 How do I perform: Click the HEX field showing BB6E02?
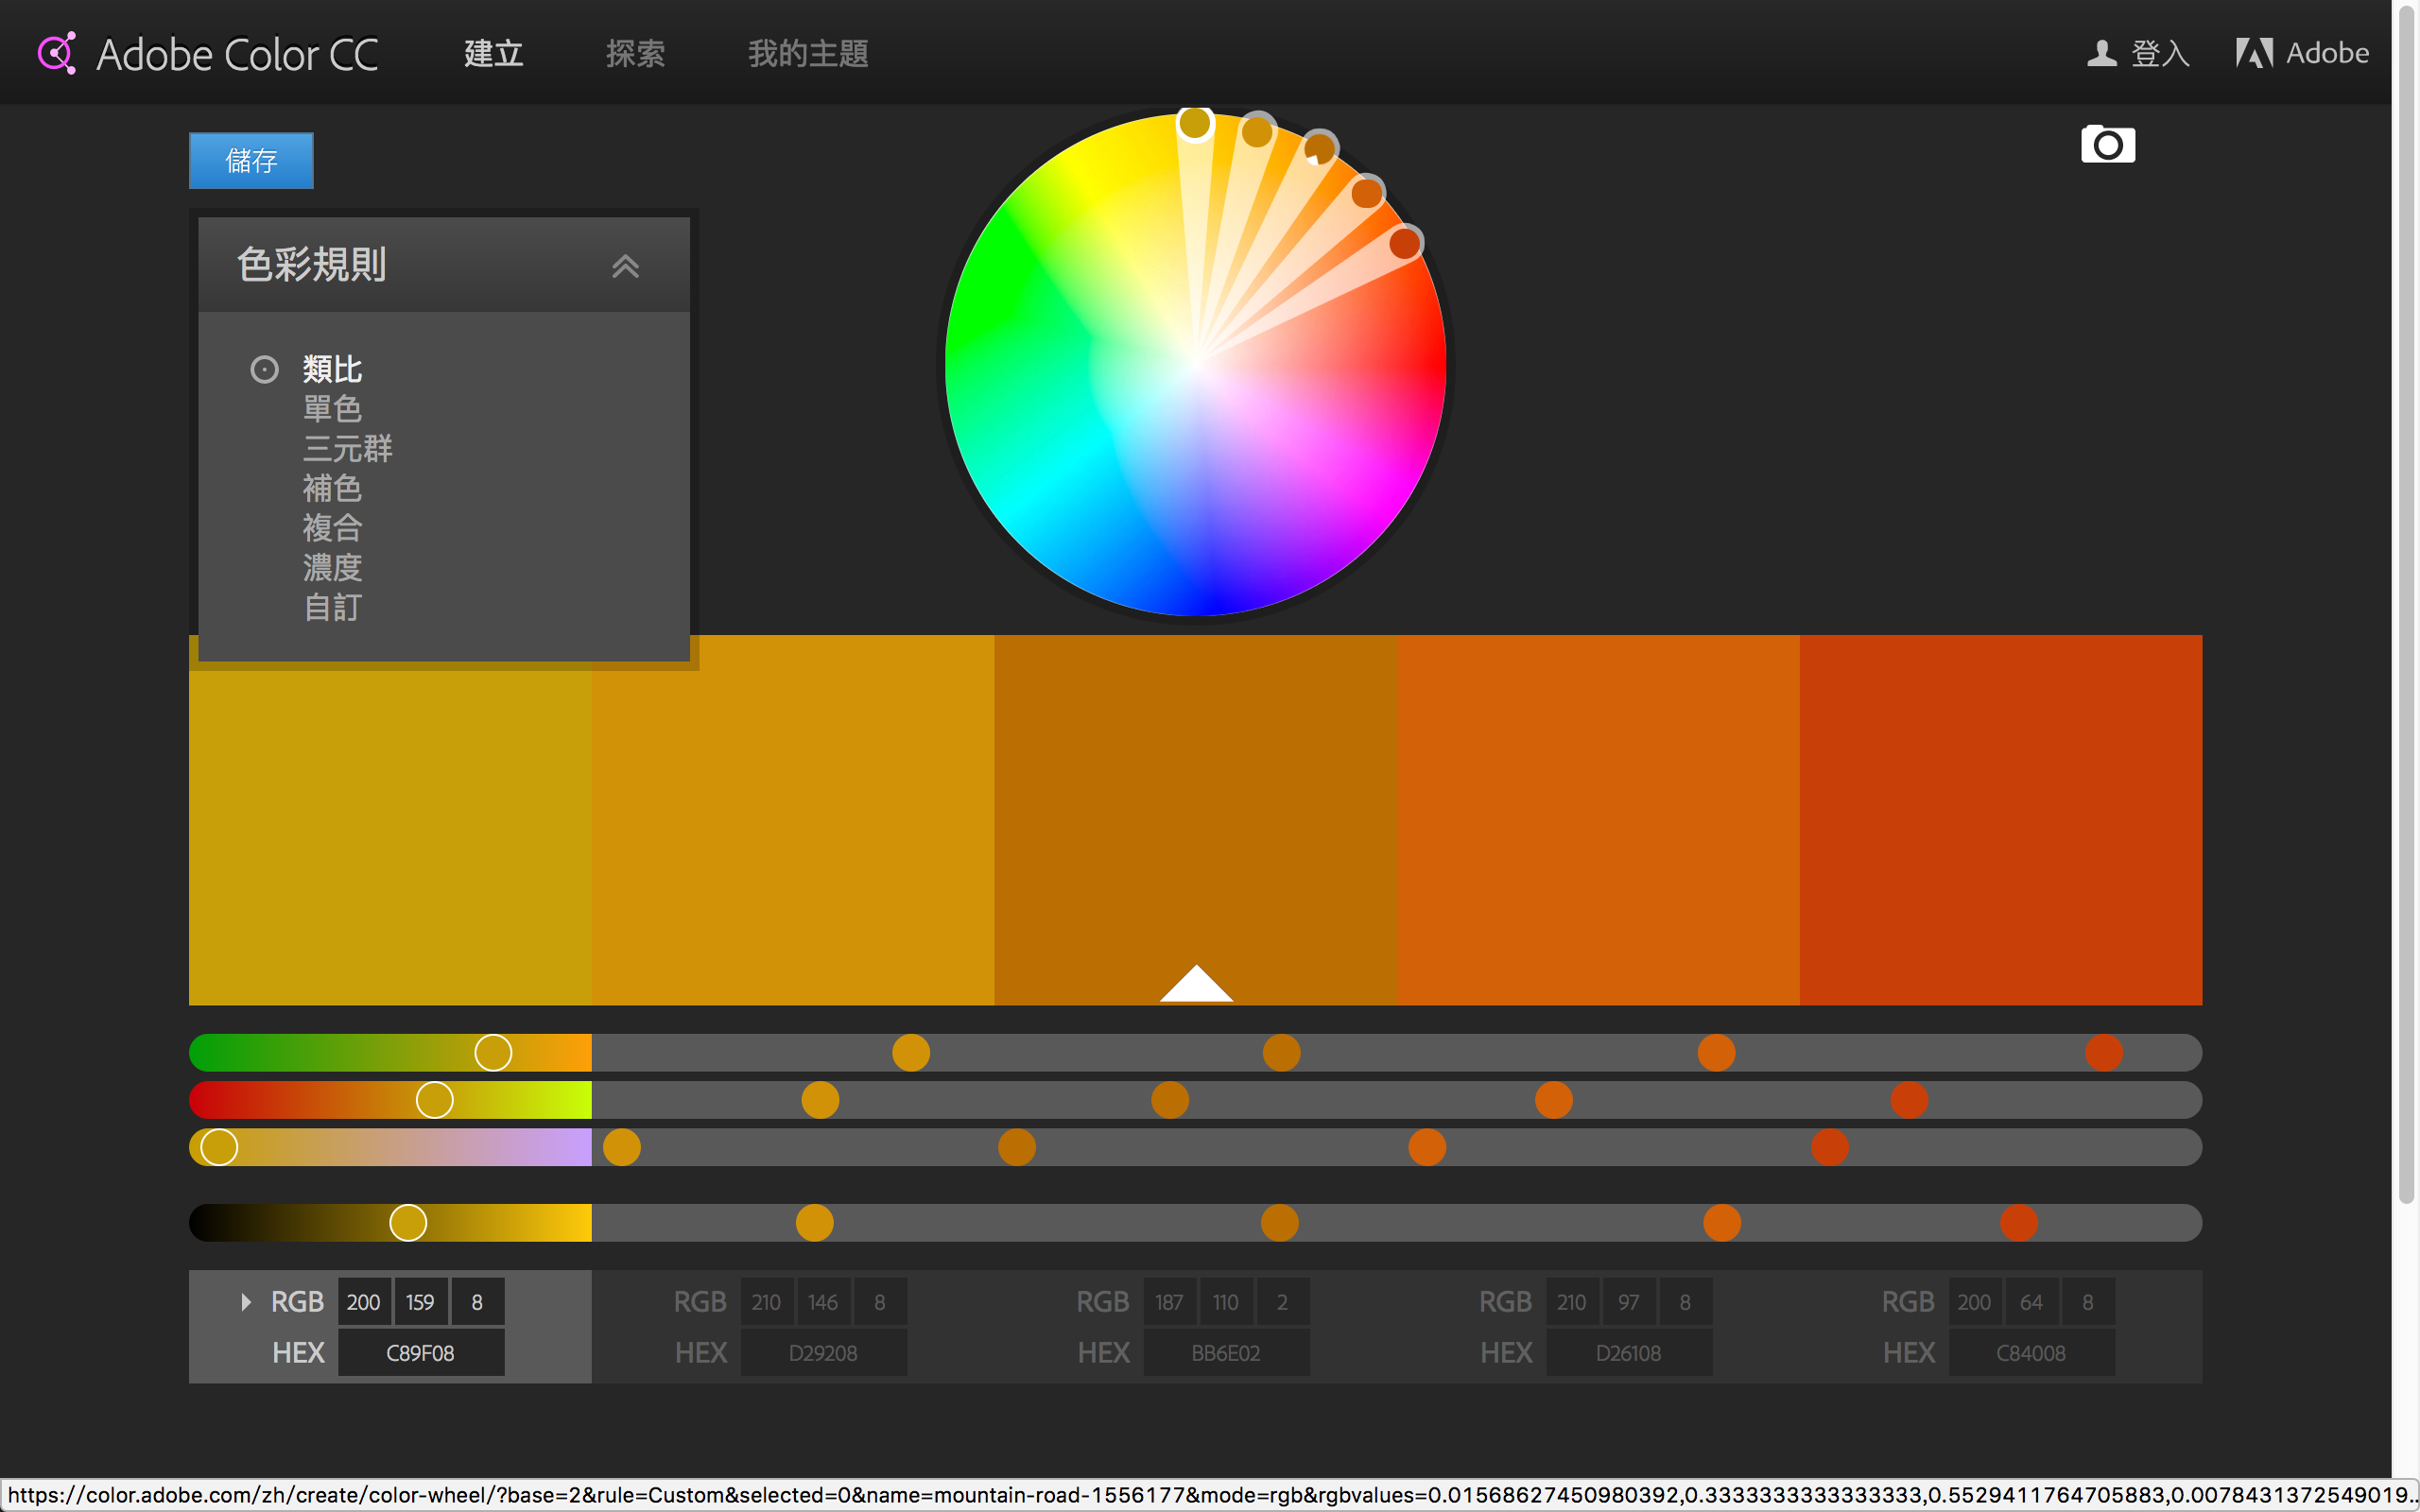pyautogui.click(x=1227, y=1353)
